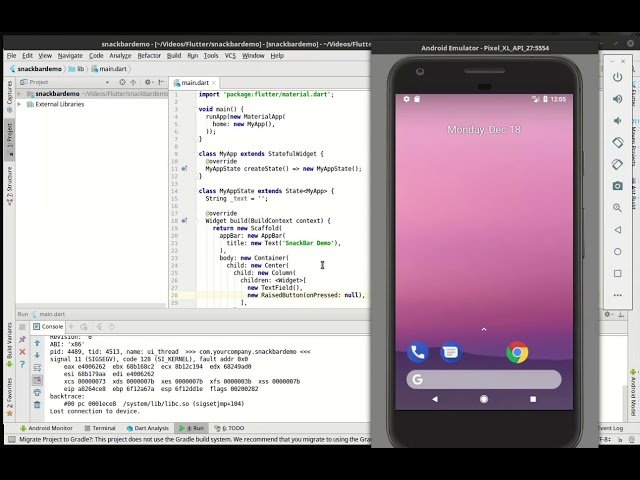This screenshot has width=640, height=480.
Task: Open the Navigate menu
Action: tap(70, 56)
